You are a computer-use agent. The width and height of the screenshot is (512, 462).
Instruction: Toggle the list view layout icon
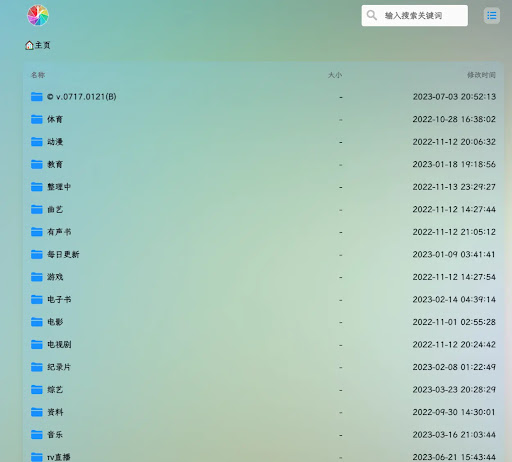click(x=491, y=15)
